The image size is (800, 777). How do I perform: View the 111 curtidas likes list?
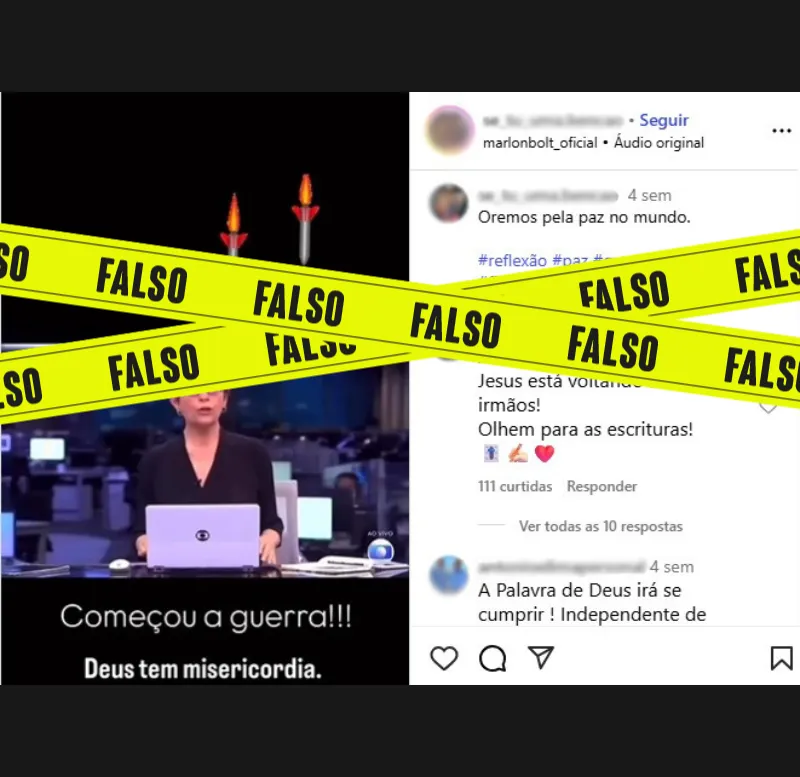click(x=515, y=486)
